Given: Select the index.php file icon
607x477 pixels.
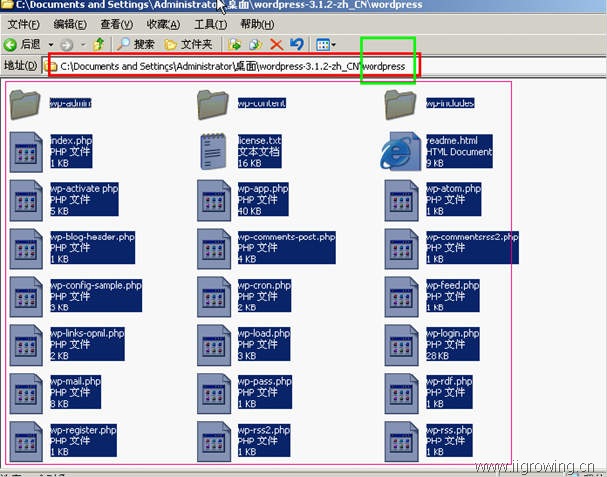Looking at the screenshot, I should pyautogui.click(x=26, y=152).
